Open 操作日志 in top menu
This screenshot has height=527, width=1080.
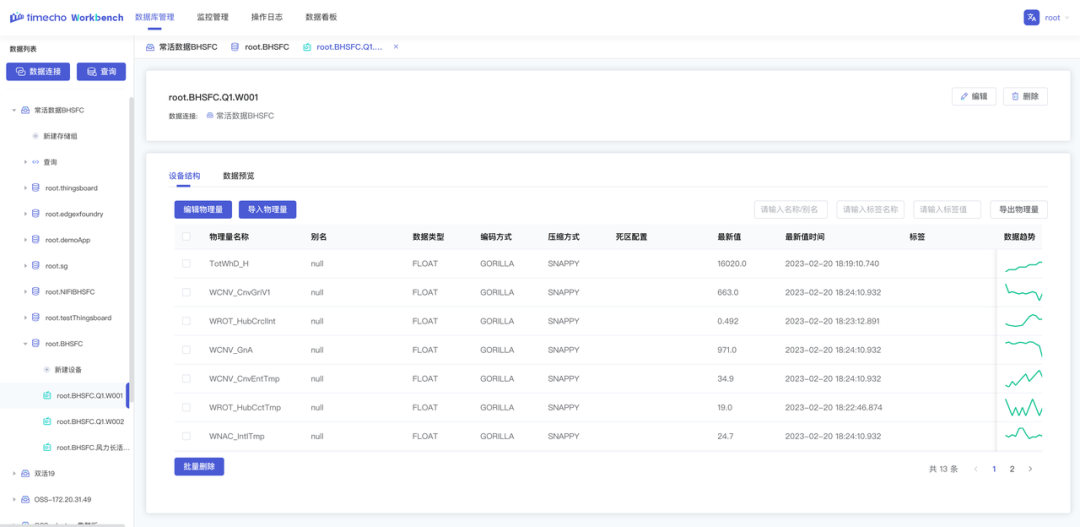pos(267,17)
